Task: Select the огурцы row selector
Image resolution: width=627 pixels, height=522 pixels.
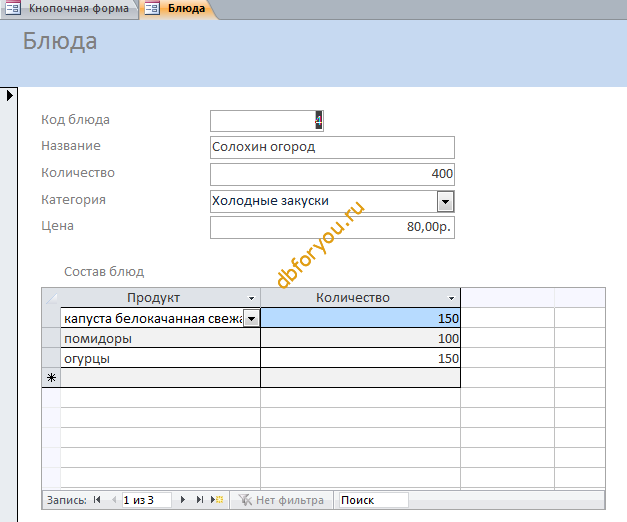Action: pyautogui.click(x=51, y=358)
